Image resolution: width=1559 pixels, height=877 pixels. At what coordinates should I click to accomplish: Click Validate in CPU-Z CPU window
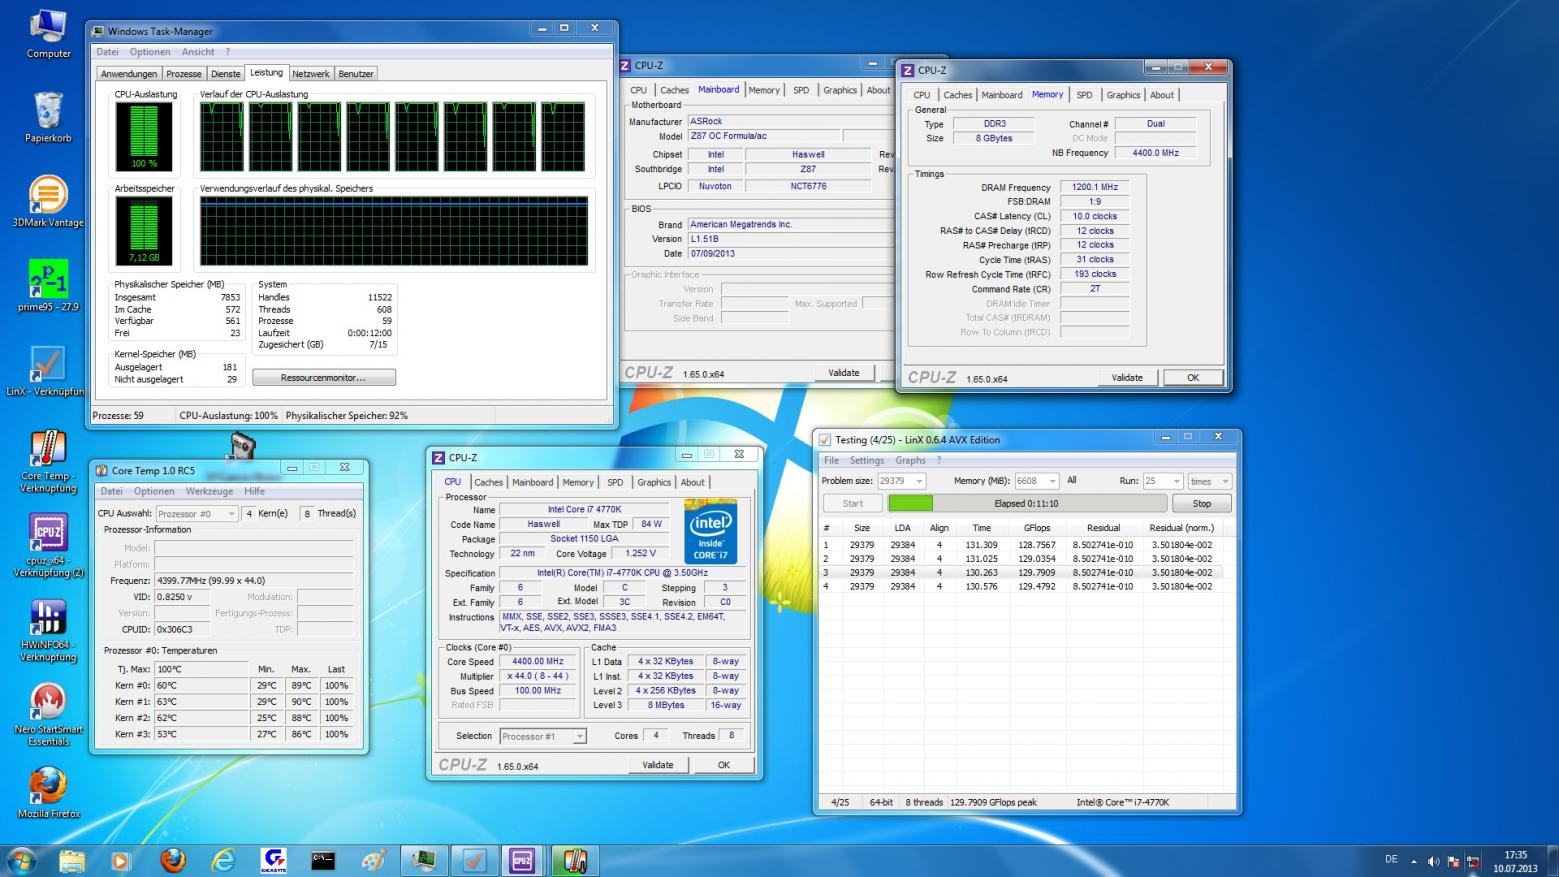(x=658, y=765)
